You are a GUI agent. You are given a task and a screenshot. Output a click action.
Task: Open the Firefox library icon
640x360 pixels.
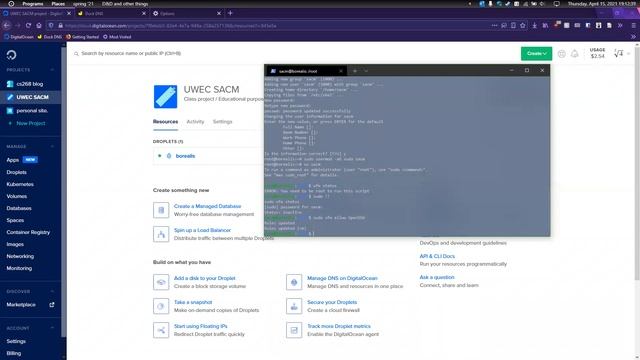pos(545,25)
